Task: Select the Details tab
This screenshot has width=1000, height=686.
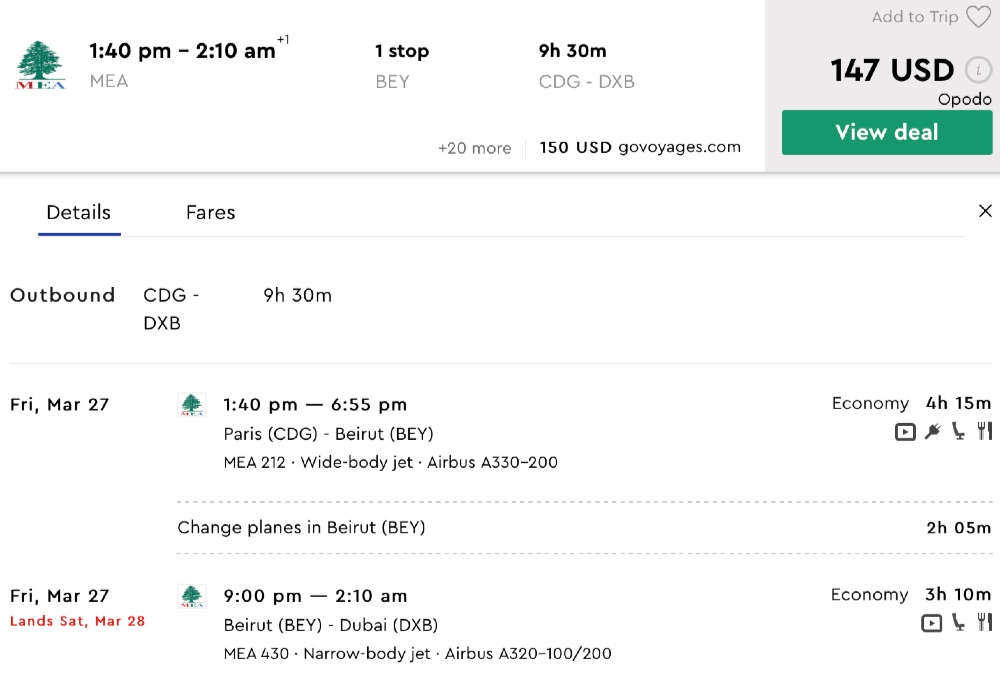Action: coord(79,212)
